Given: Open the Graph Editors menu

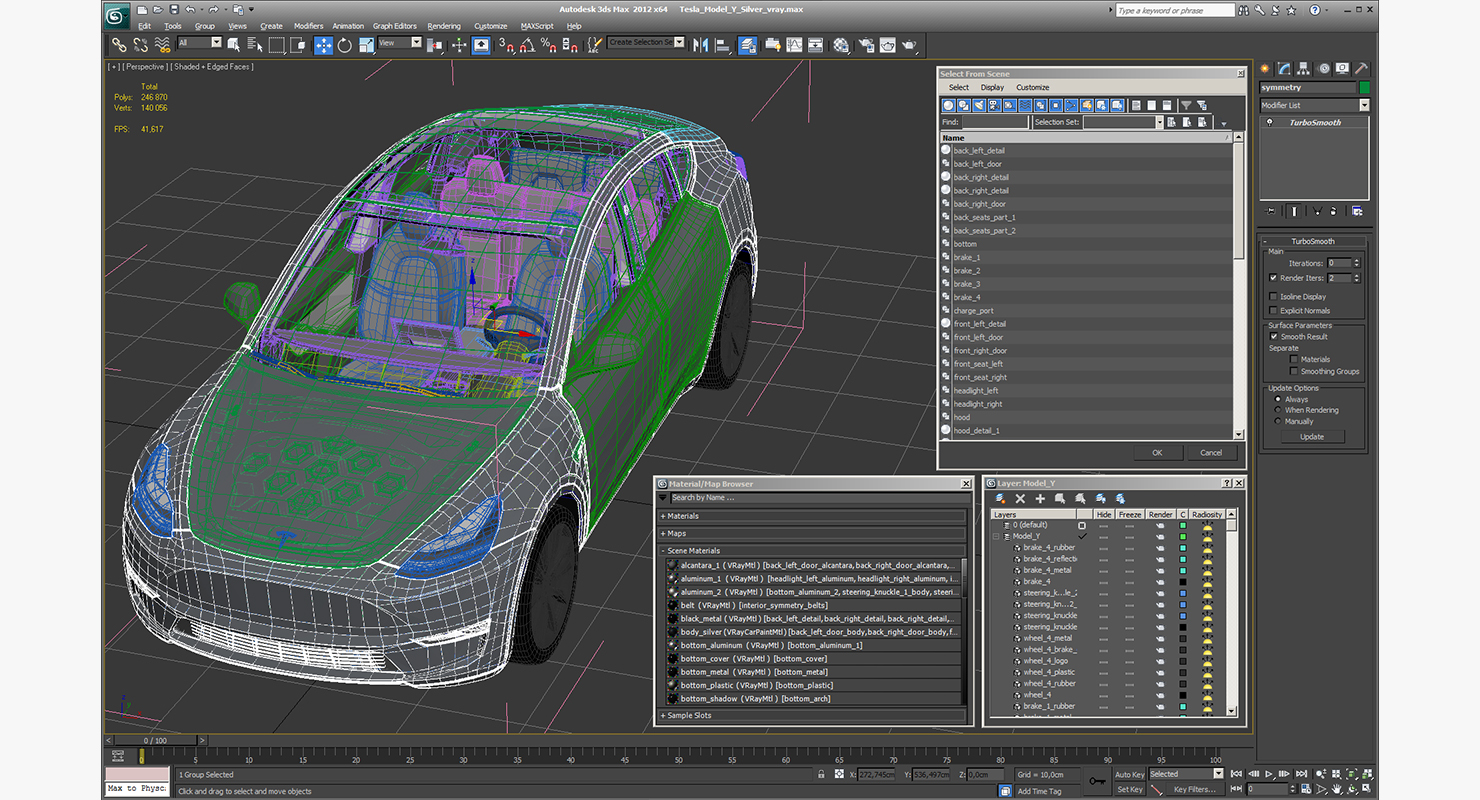Looking at the screenshot, I should click(x=395, y=26).
